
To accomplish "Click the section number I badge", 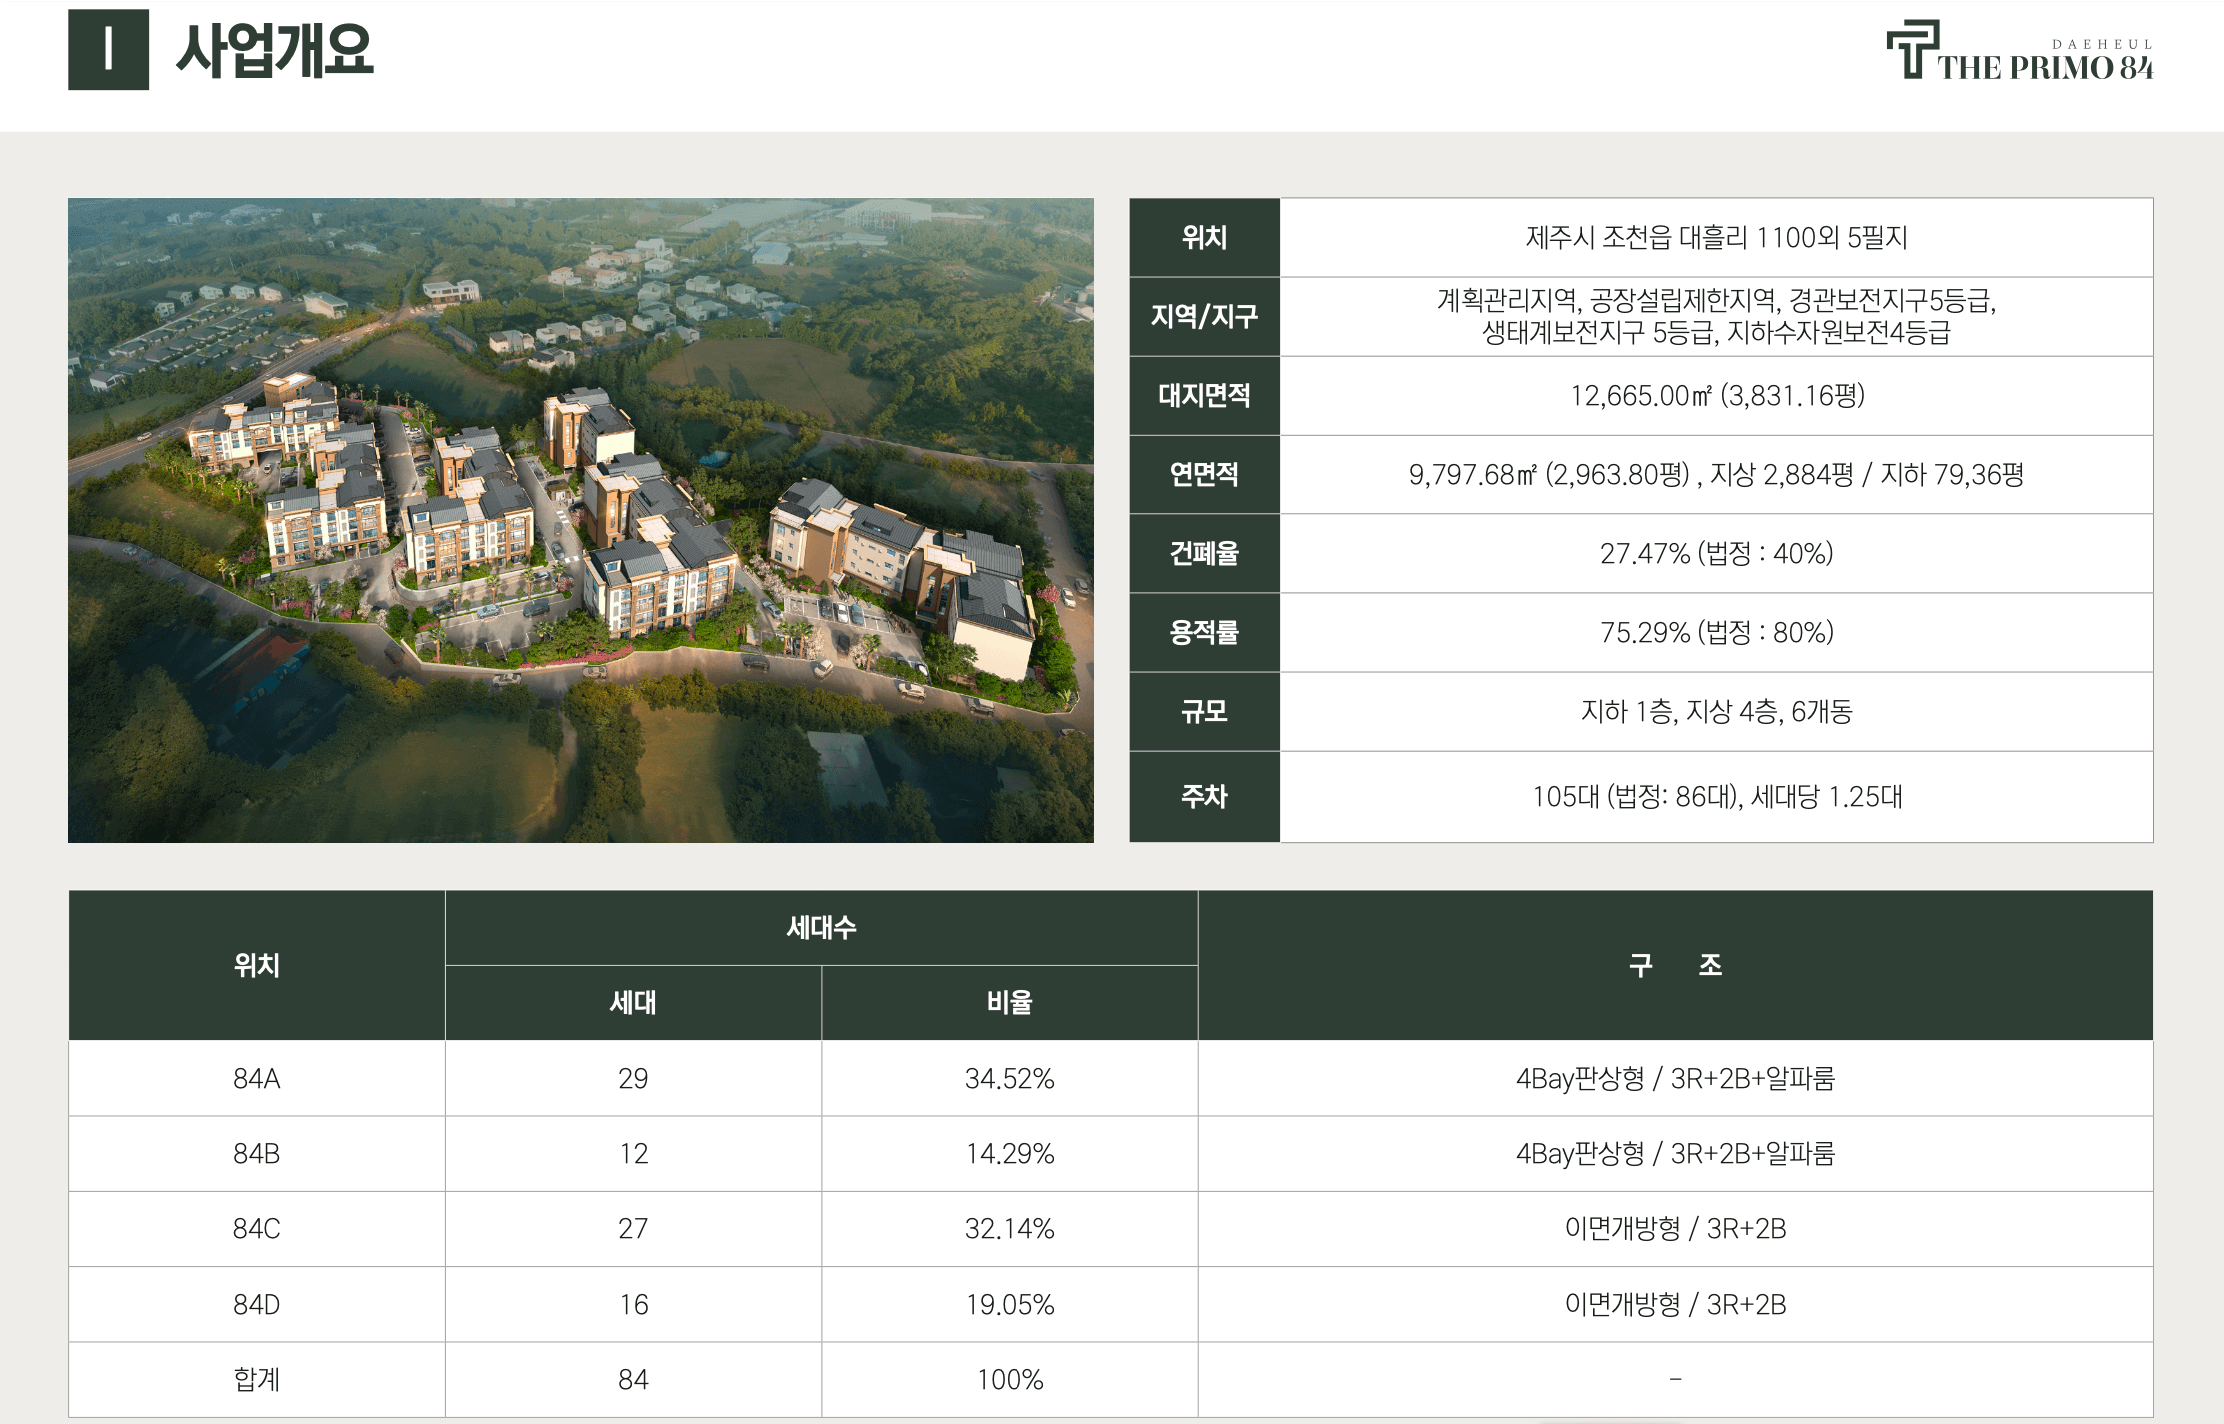I will click(x=108, y=50).
